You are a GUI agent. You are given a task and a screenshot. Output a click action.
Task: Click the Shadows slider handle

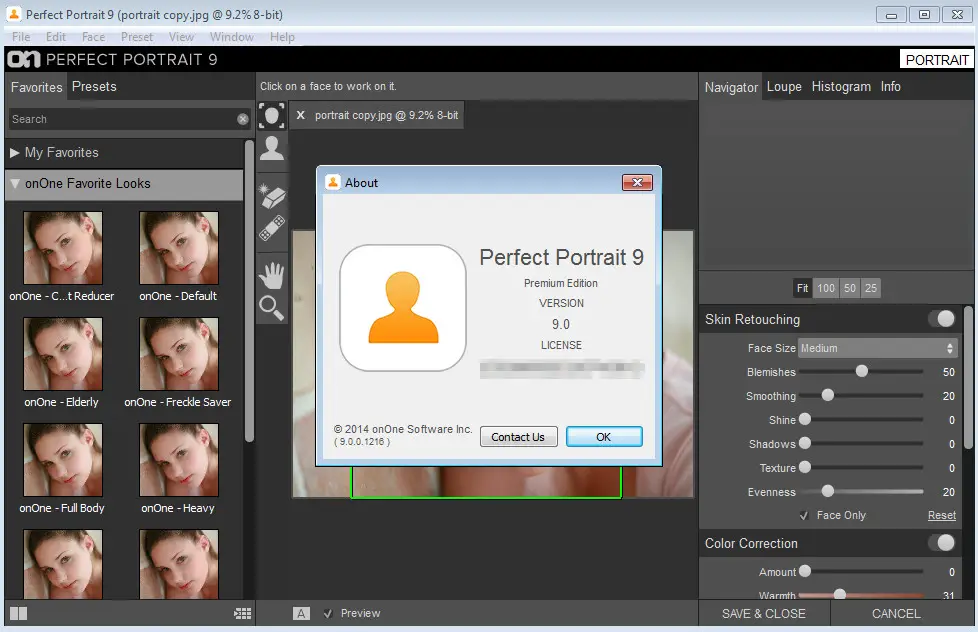pyautogui.click(x=805, y=443)
